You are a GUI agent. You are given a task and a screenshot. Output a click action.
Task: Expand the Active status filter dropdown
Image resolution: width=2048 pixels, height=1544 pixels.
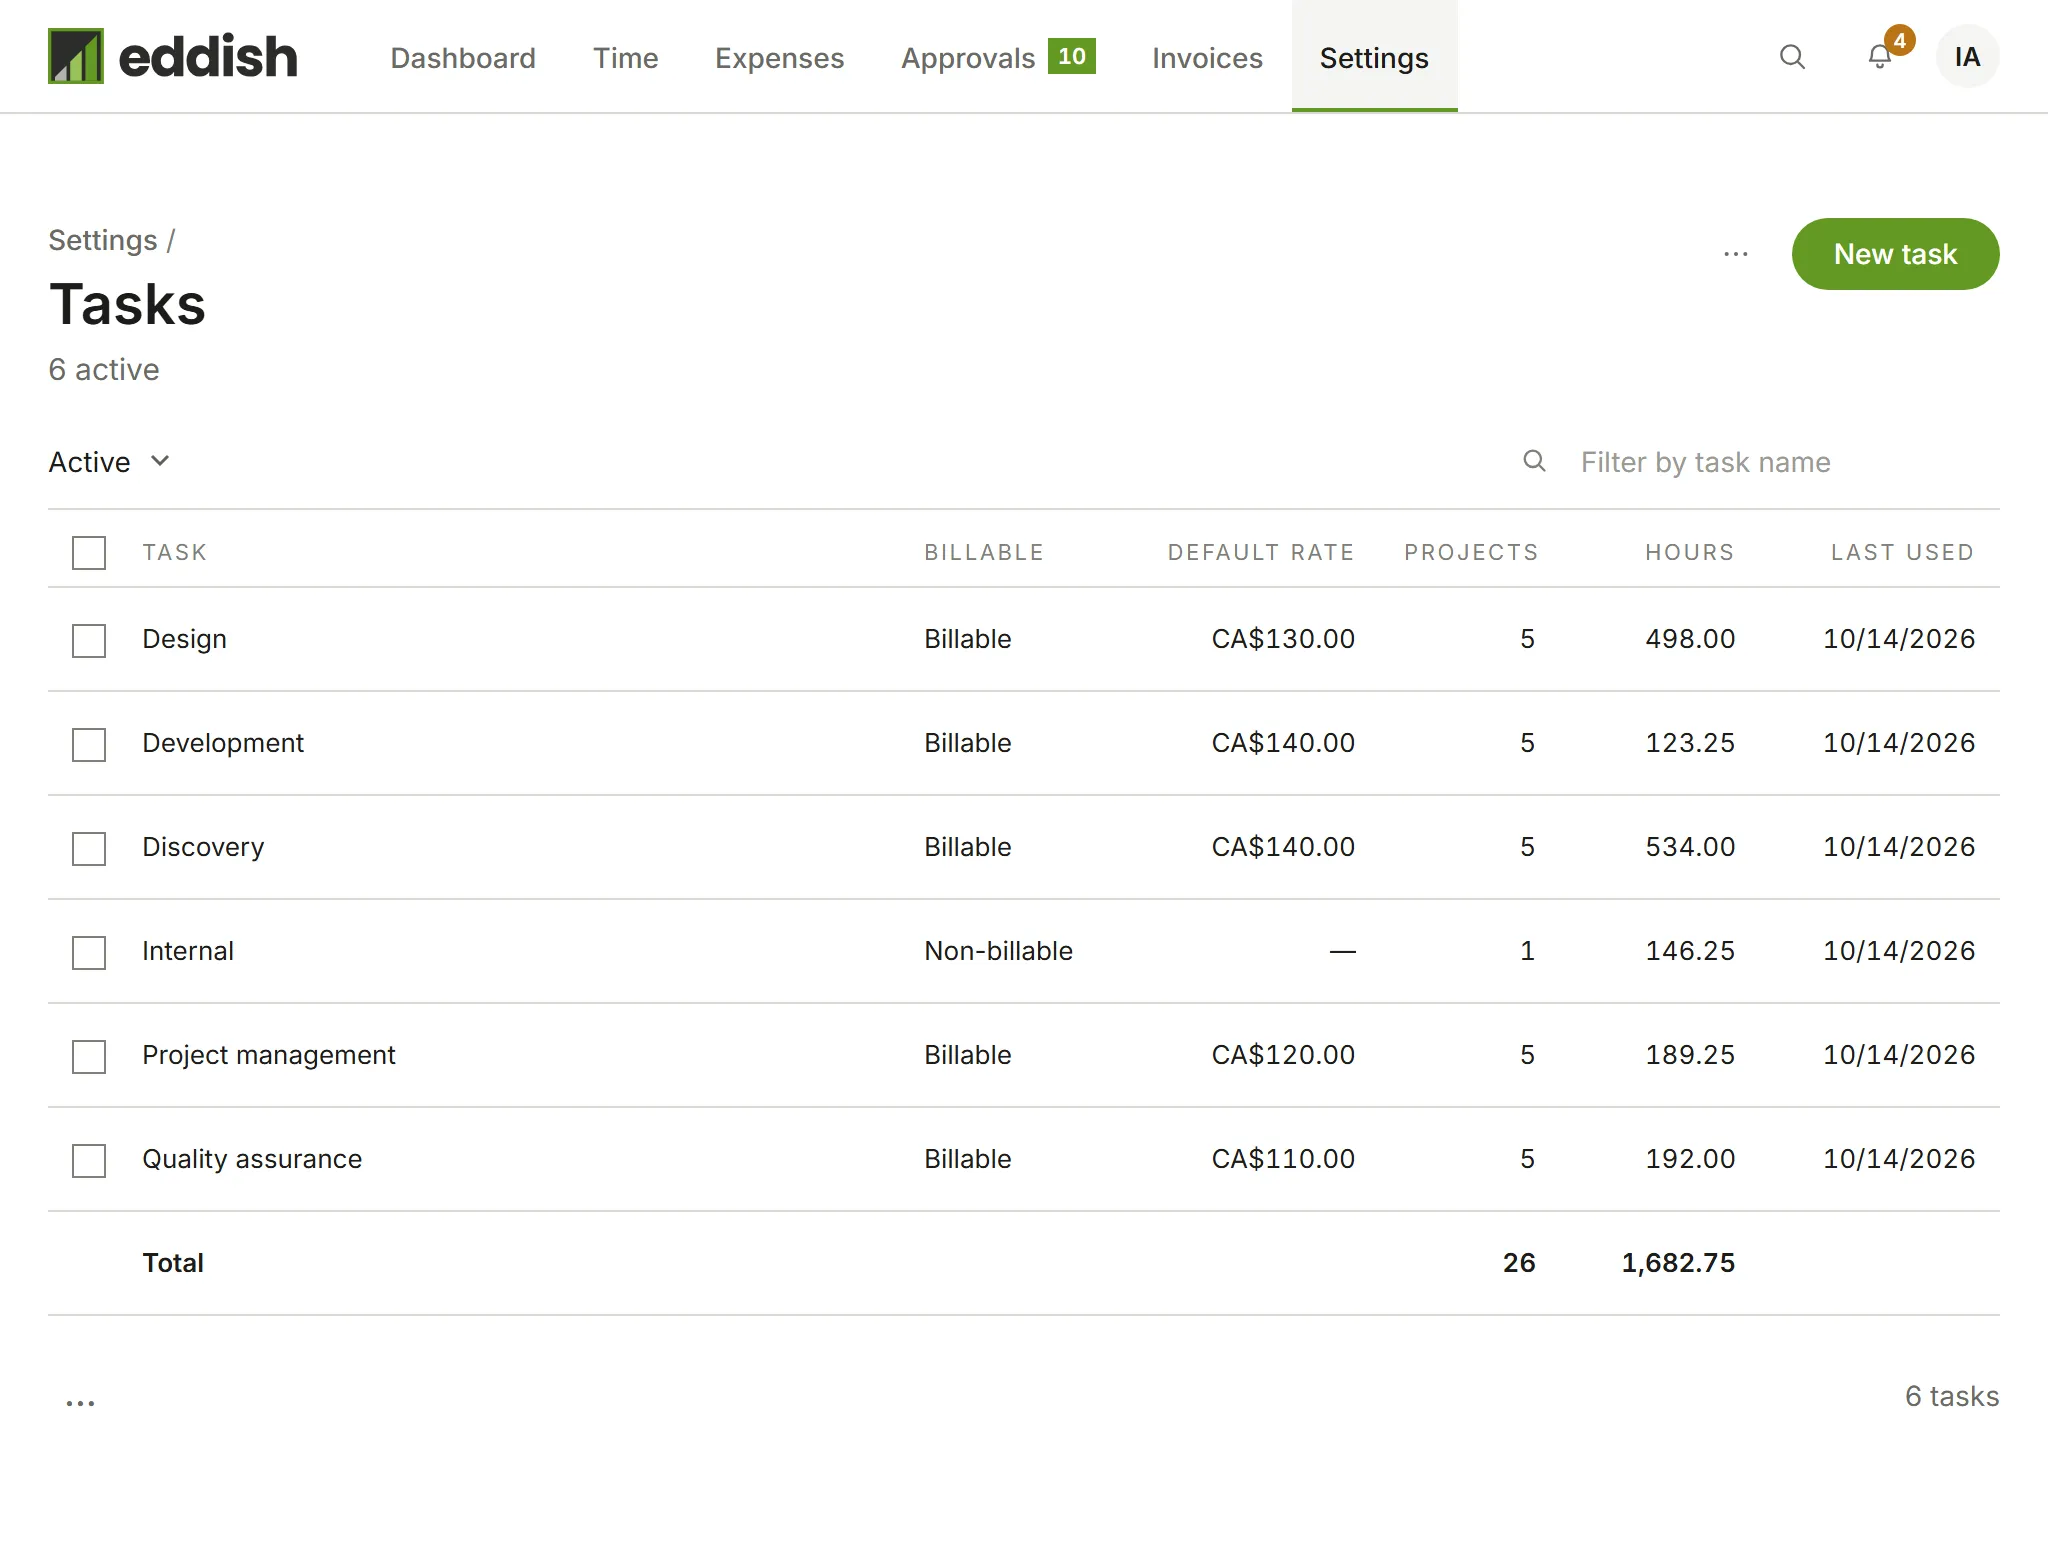click(x=109, y=462)
